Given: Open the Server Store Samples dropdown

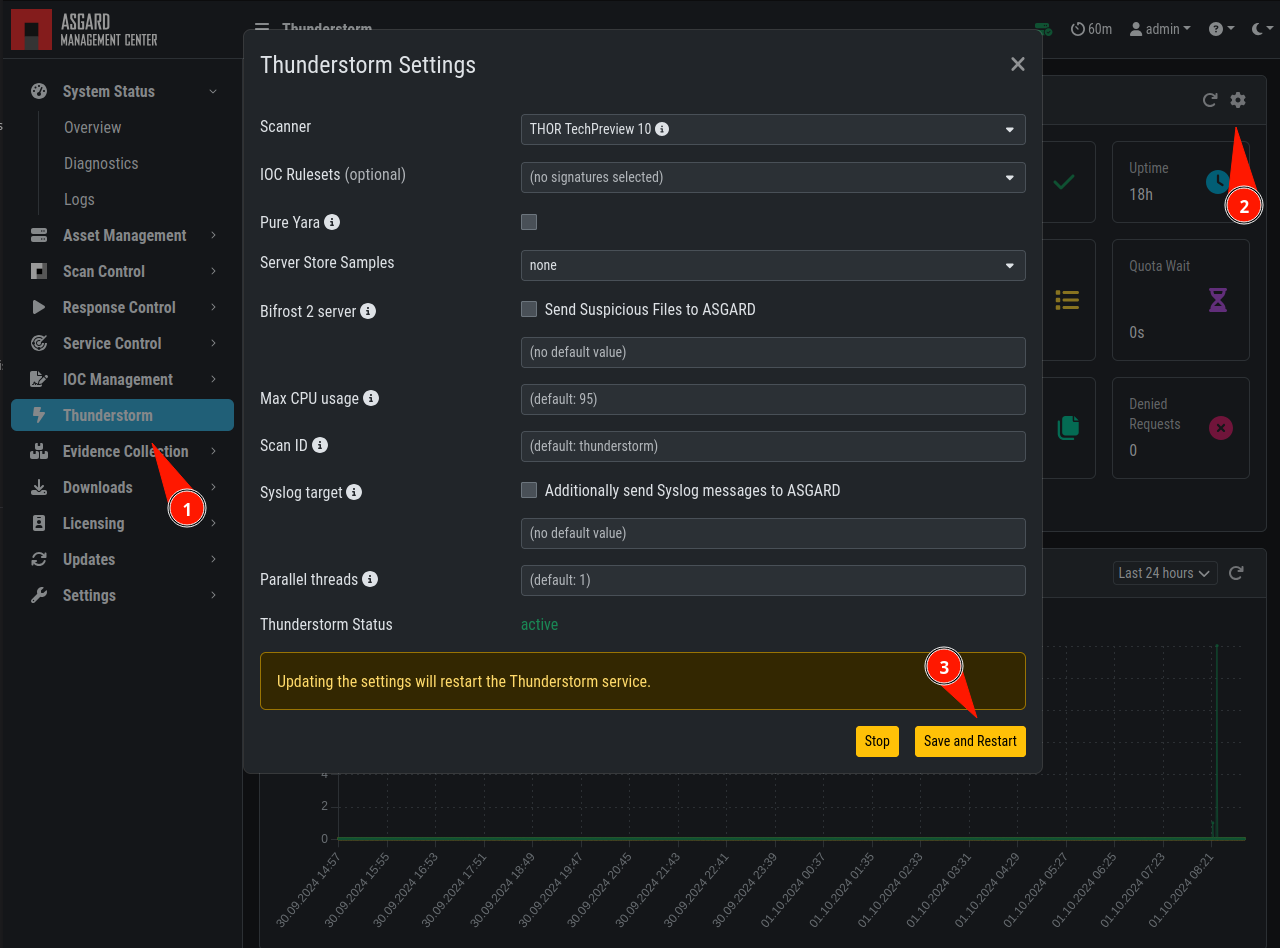Looking at the screenshot, I should click(x=773, y=265).
